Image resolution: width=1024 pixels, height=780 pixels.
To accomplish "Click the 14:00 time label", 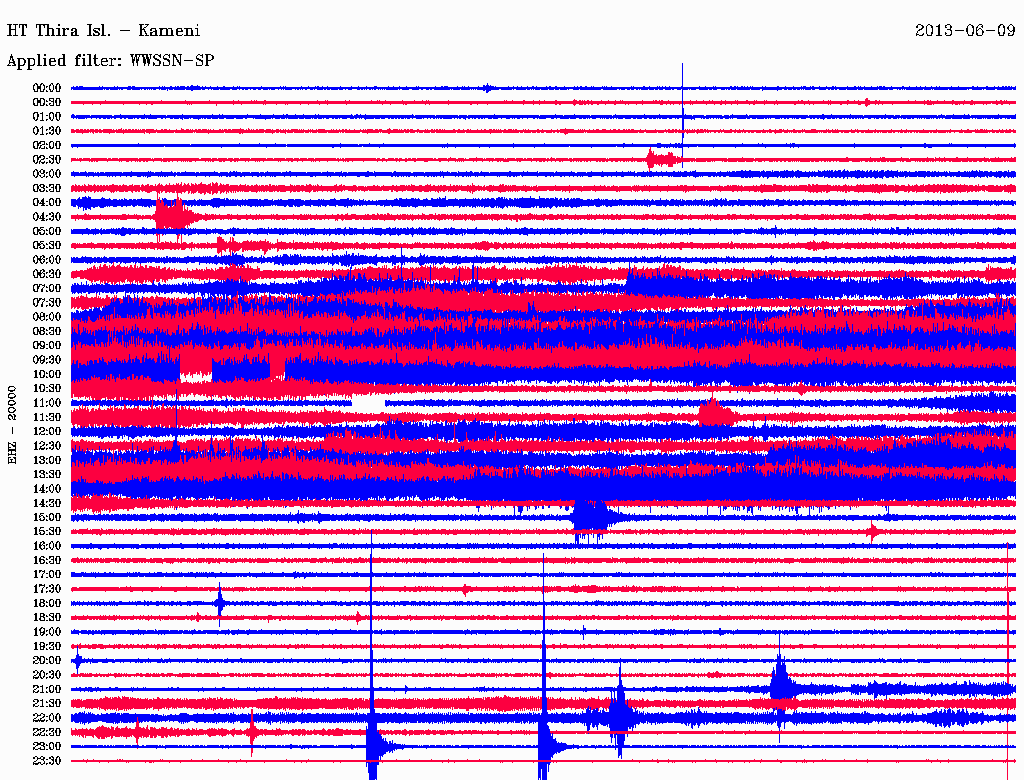I will tap(47, 489).
